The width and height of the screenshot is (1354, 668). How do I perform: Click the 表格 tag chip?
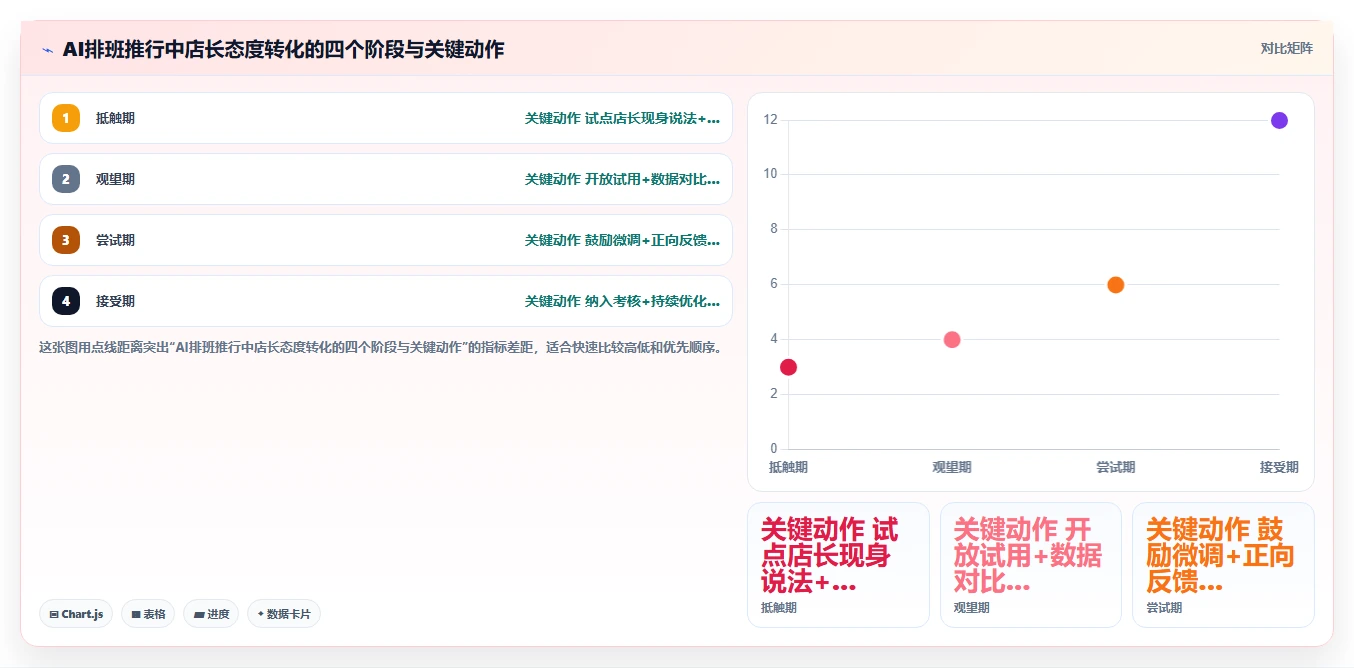pos(148,614)
